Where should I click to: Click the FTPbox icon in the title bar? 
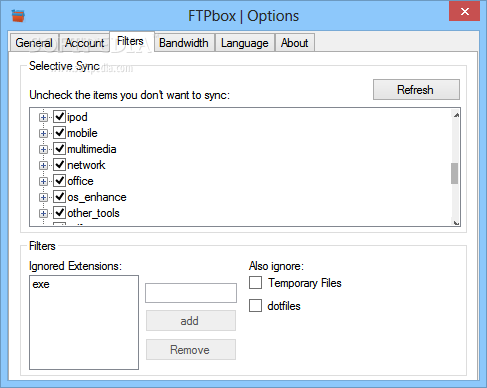tap(18, 16)
